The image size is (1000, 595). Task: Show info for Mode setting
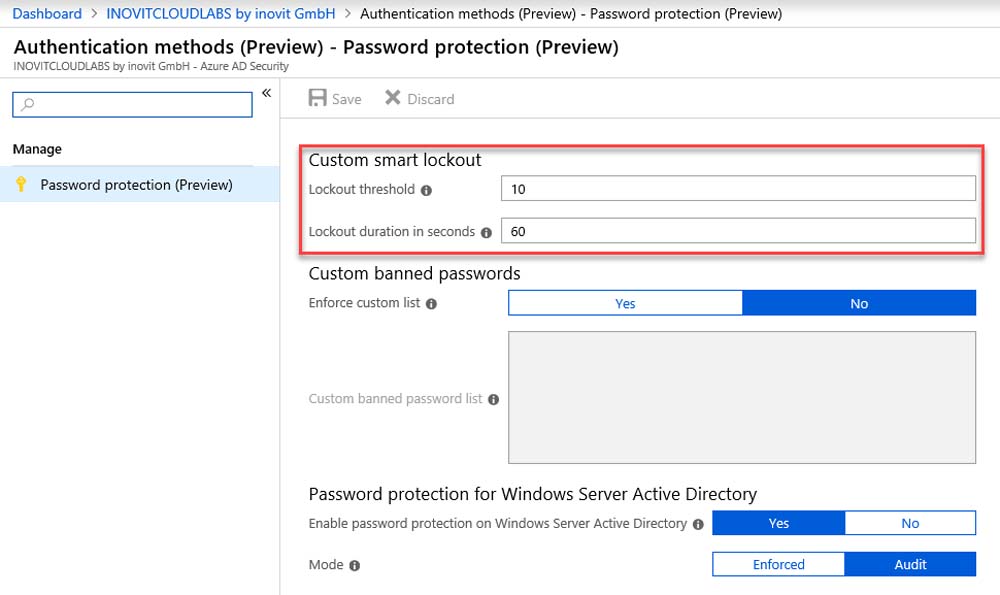pos(355,566)
